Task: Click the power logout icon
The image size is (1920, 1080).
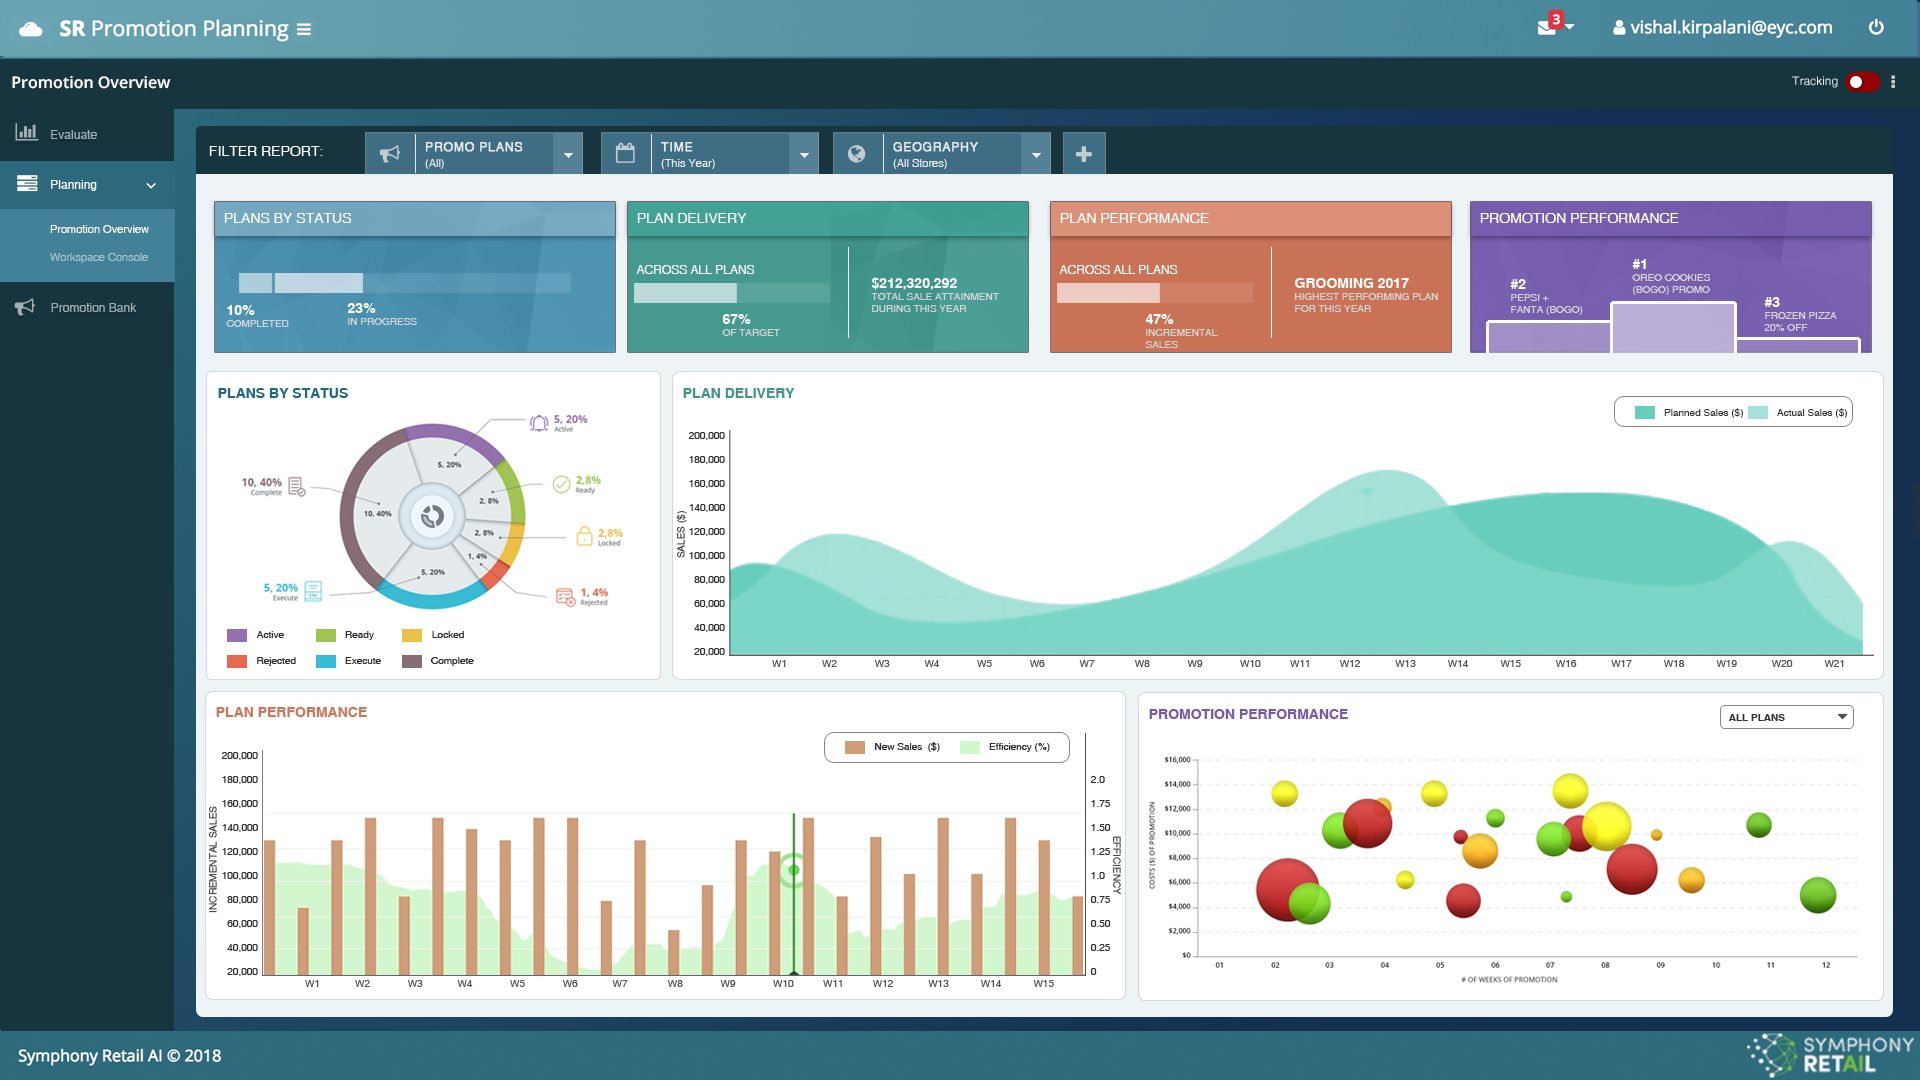Action: coord(1876,27)
